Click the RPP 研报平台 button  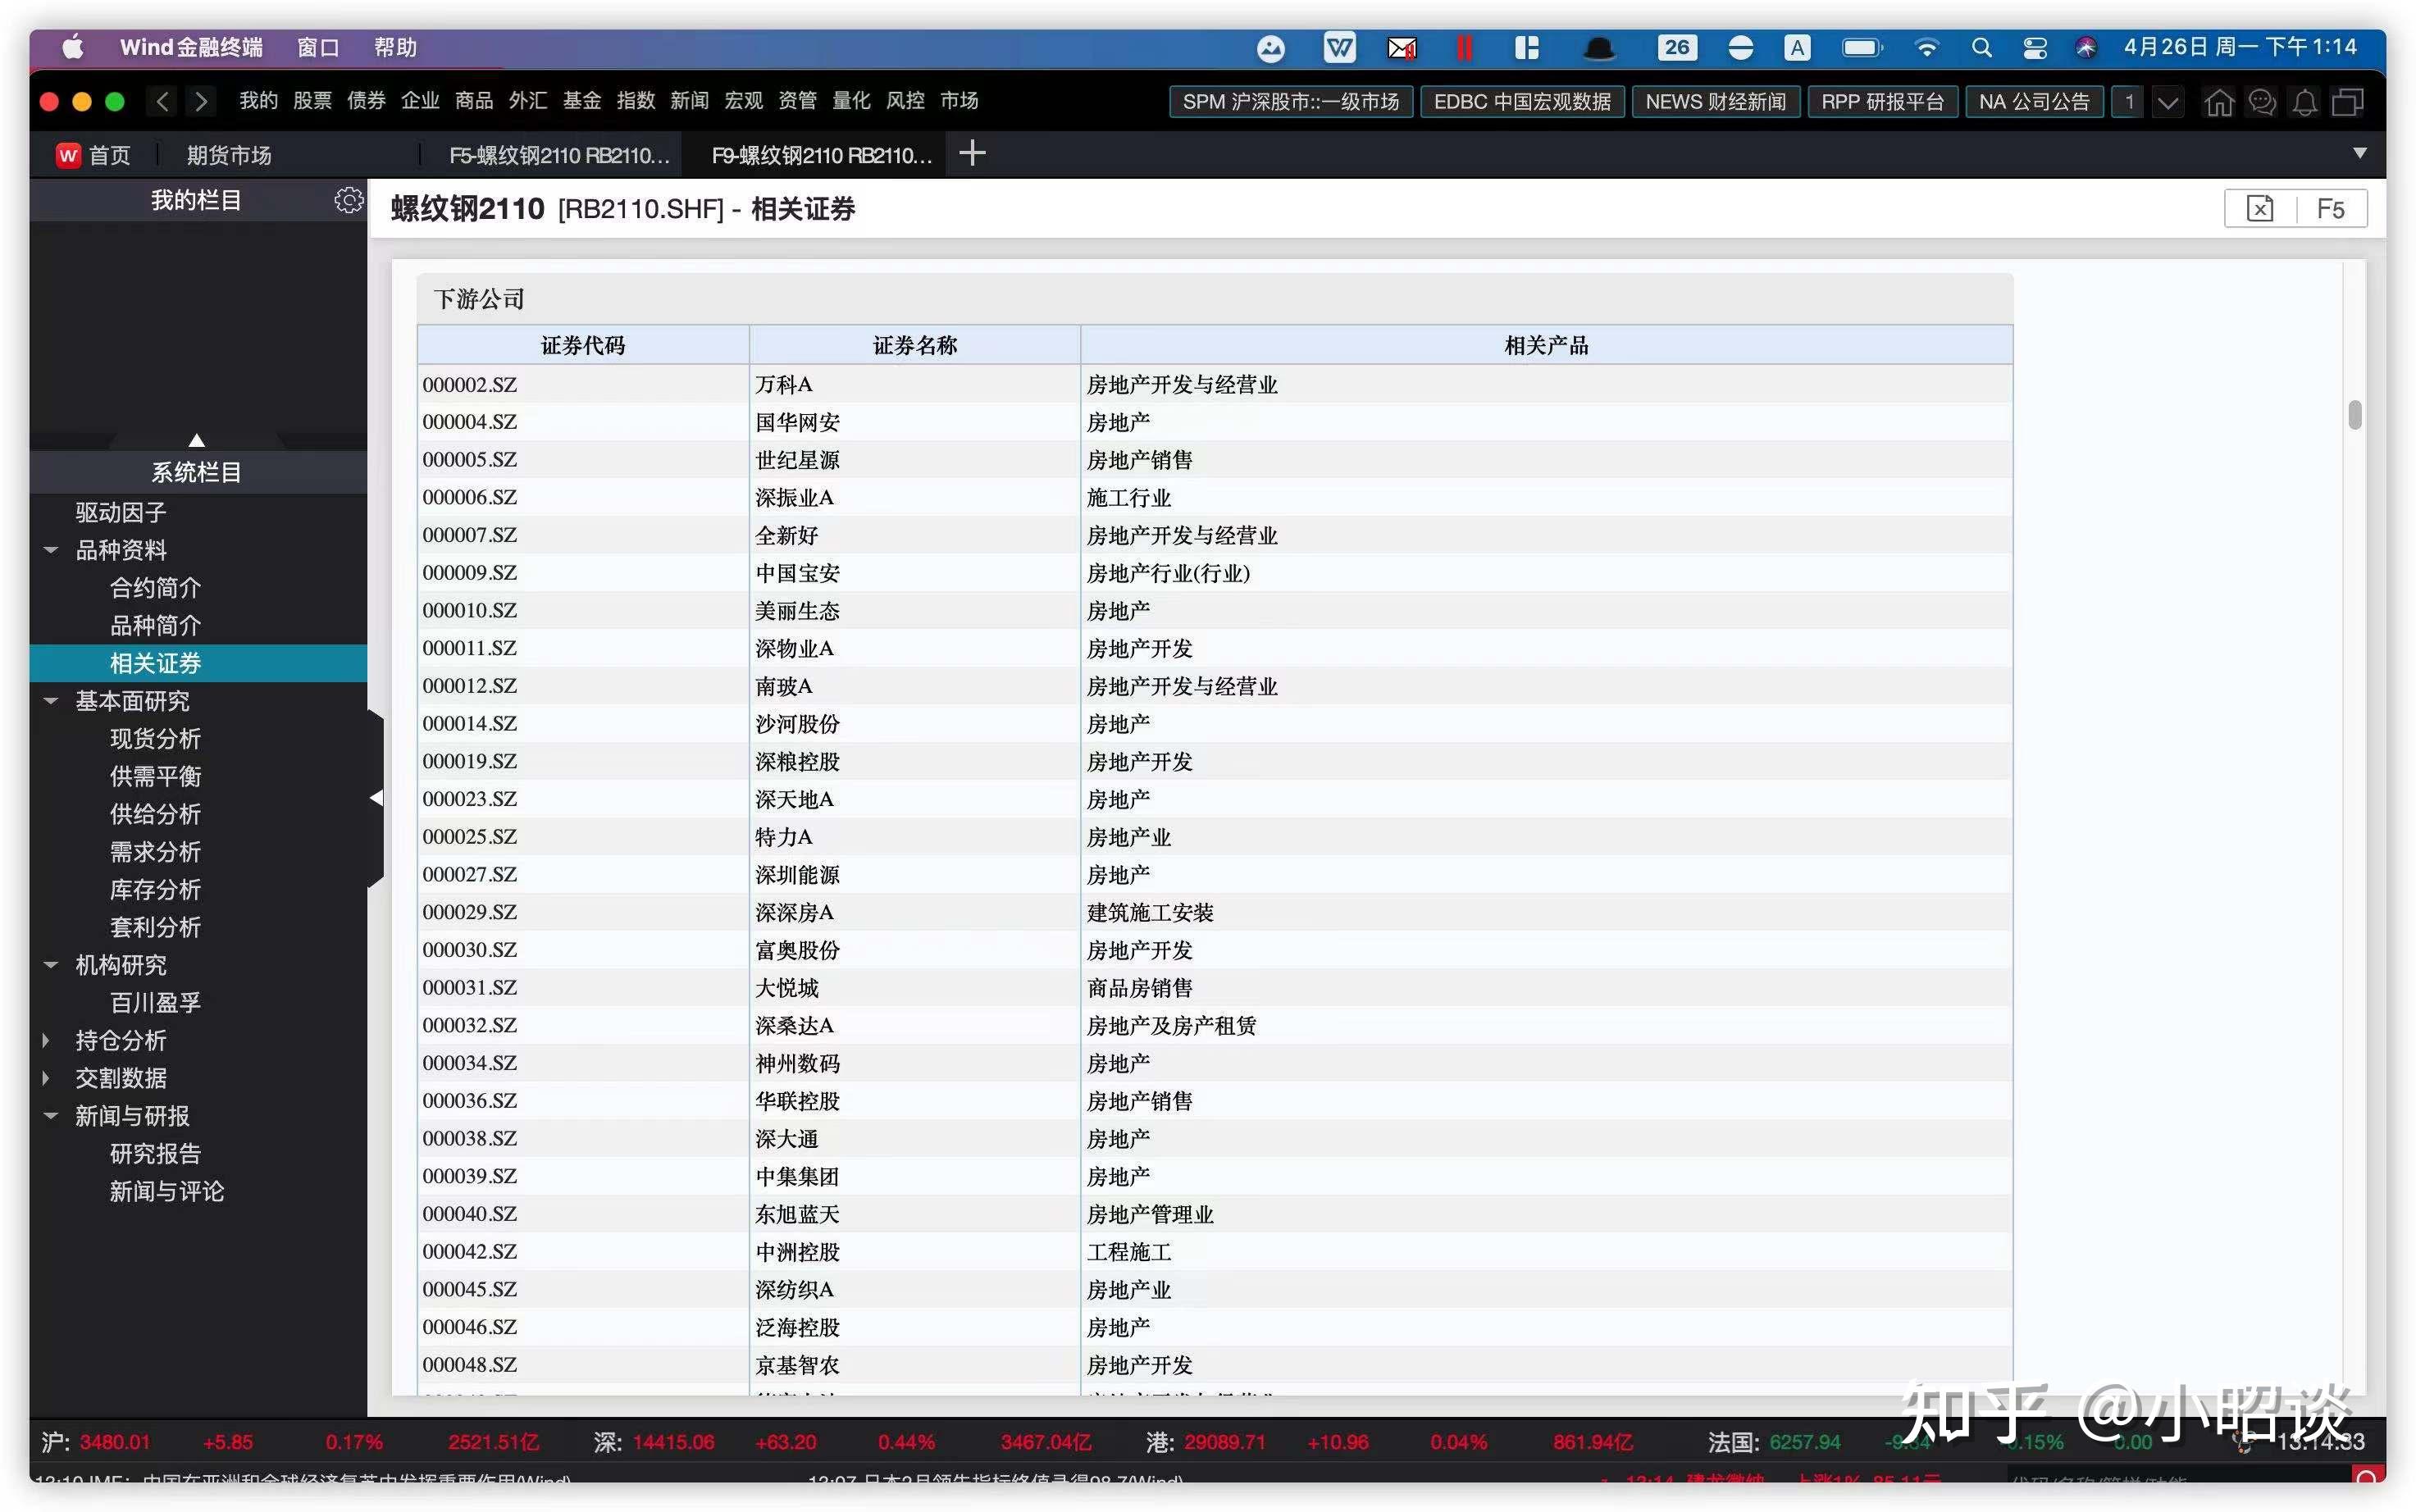point(1882,102)
